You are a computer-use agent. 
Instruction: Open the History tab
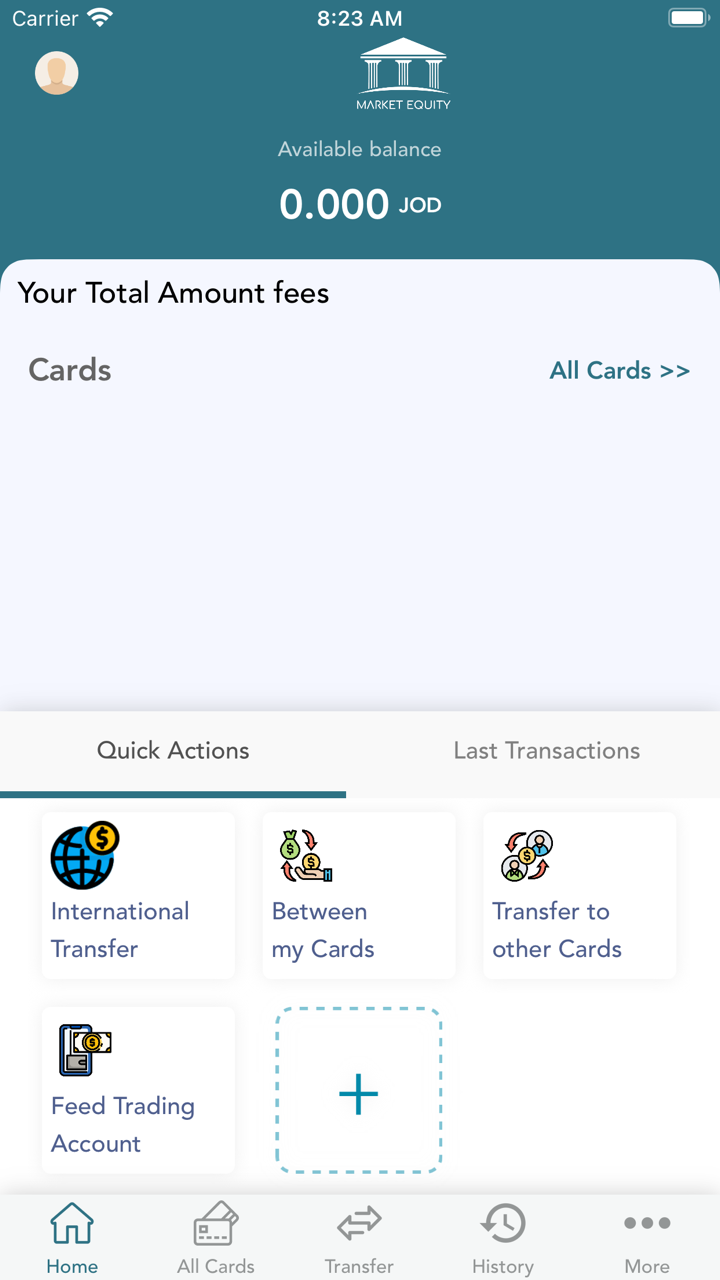(503, 1238)
